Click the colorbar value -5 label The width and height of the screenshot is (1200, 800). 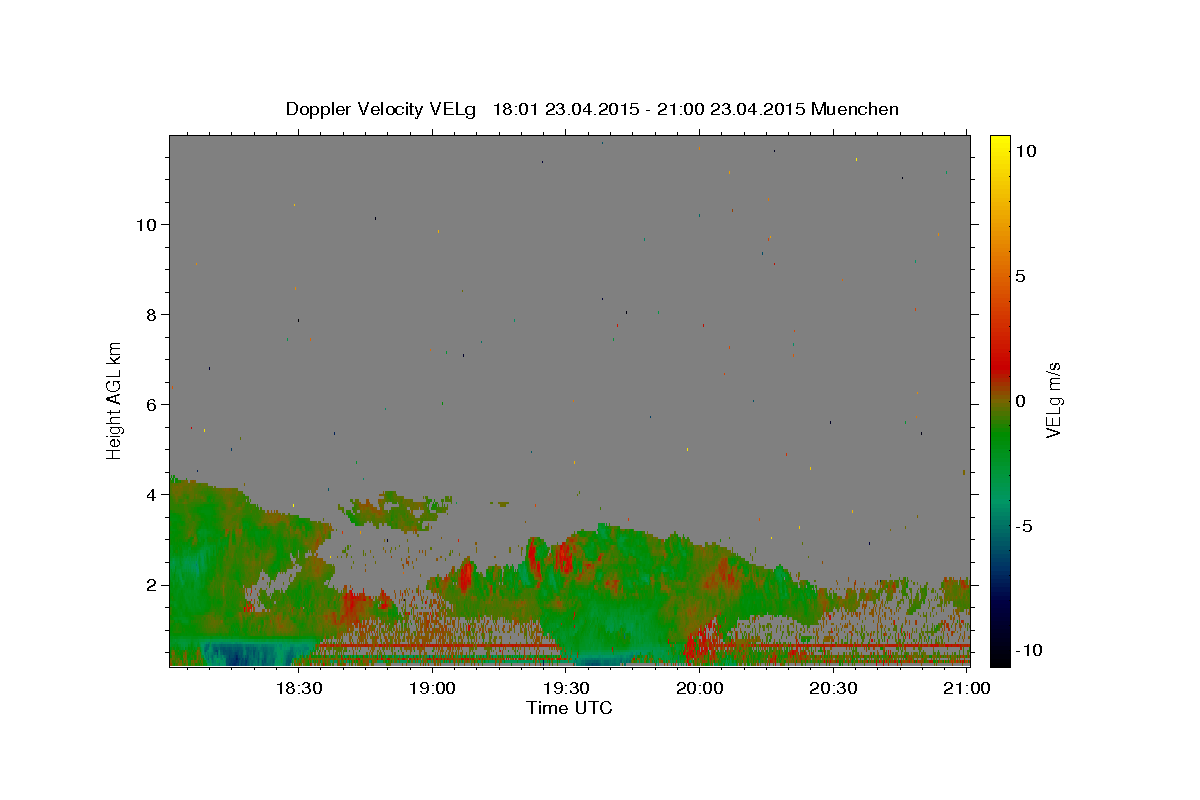[1025, 526]
